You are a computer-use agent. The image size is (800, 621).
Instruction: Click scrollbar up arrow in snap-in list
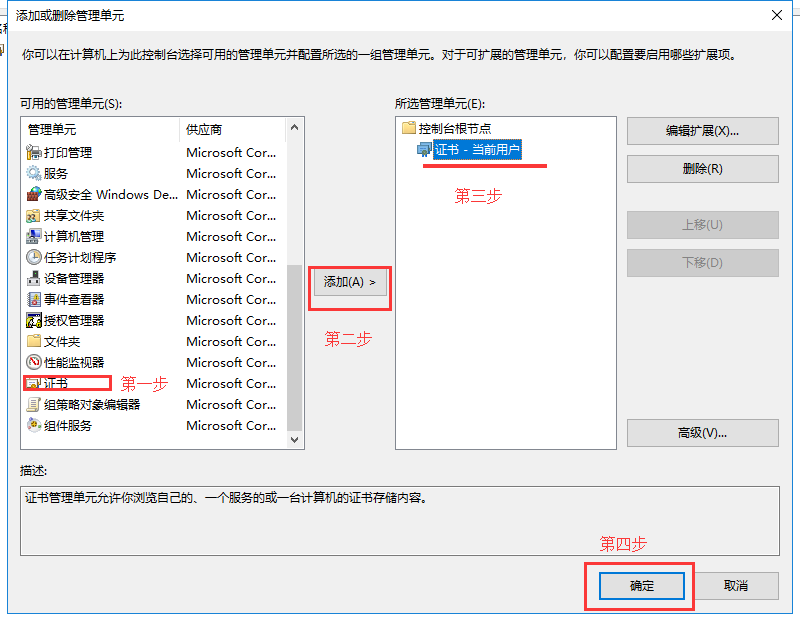pos(294,127)
